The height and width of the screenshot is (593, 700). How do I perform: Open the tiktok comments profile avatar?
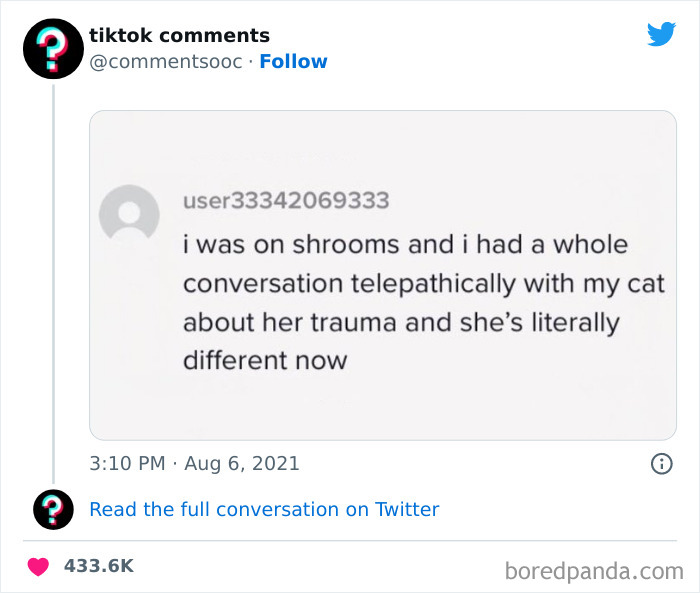tap(53, 49)
